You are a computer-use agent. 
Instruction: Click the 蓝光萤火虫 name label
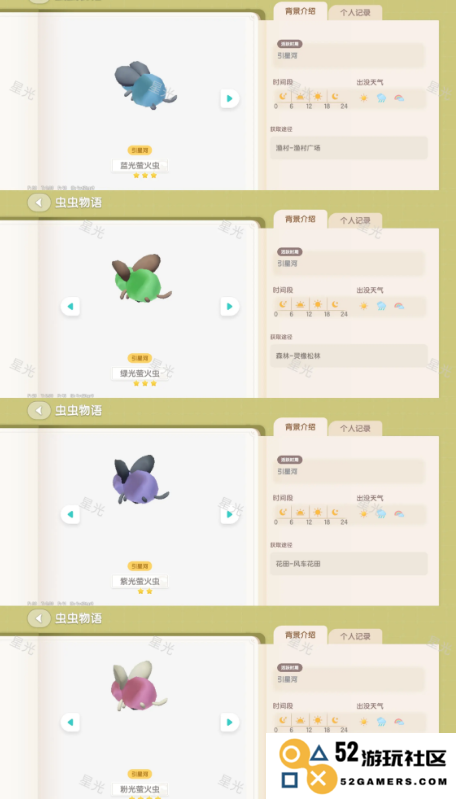pyautogui.click(x=140, y=165)
